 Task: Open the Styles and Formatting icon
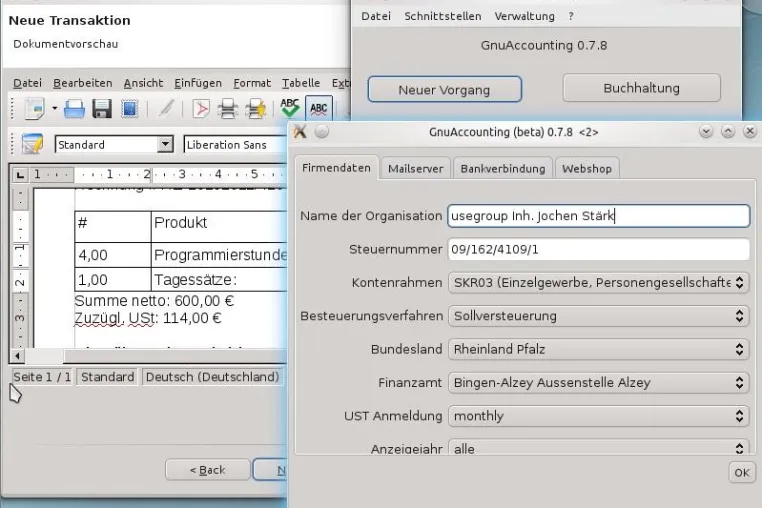pos(33,144)
